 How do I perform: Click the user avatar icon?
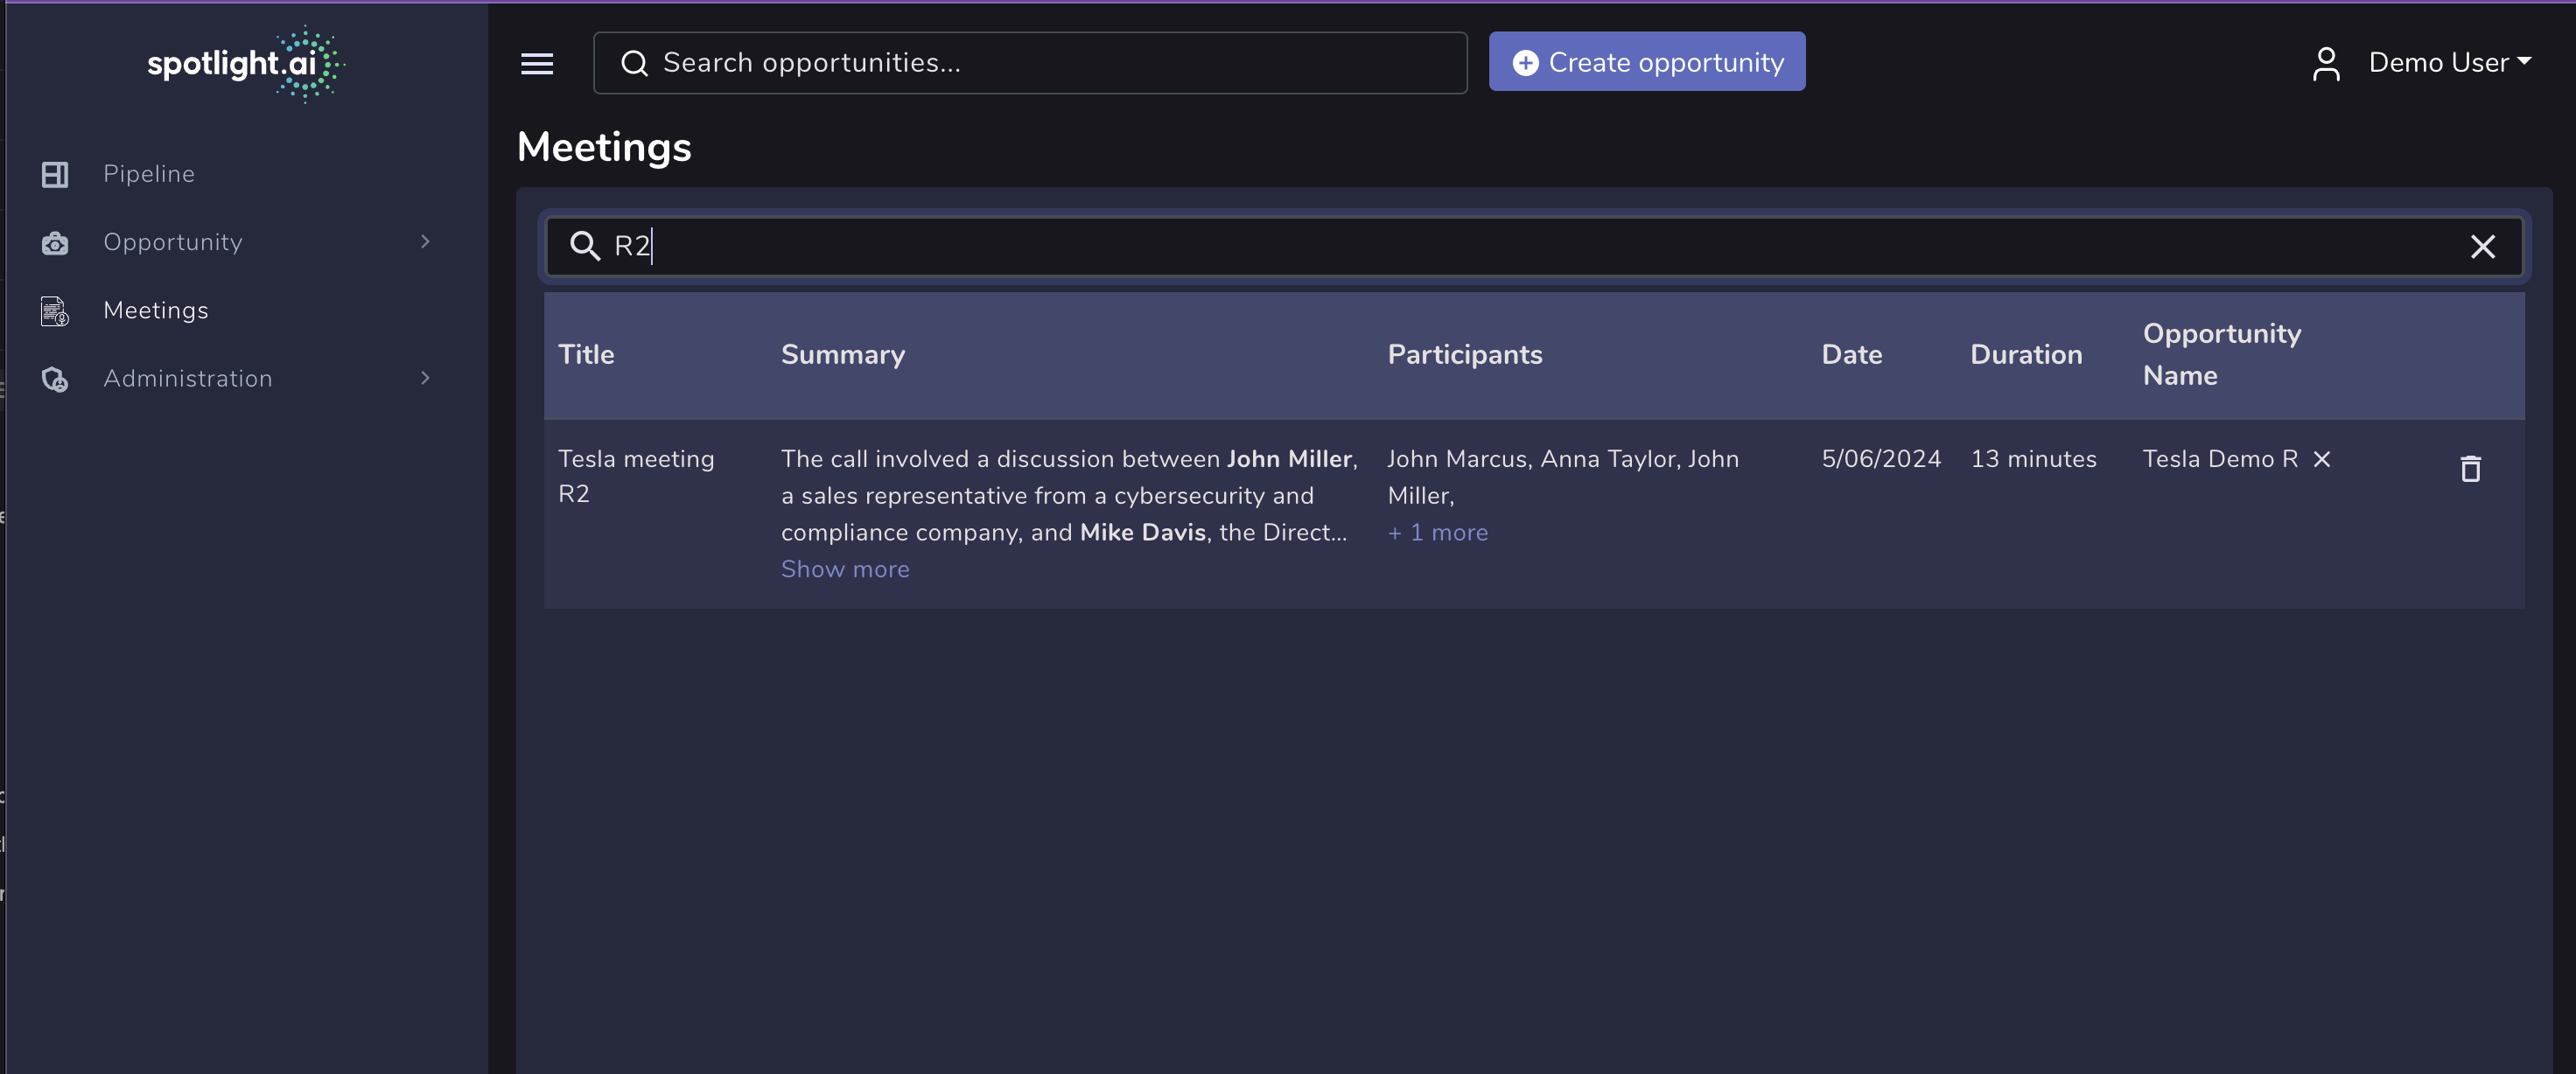2326,64
